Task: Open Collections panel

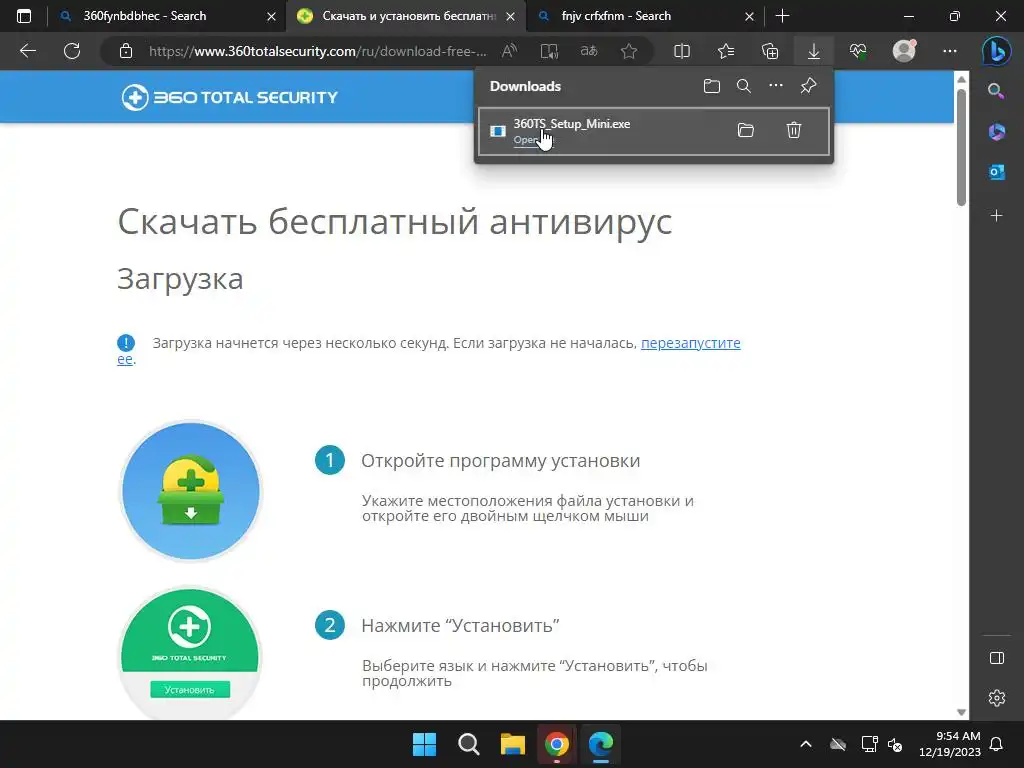Action: click(x=770, y=51)
